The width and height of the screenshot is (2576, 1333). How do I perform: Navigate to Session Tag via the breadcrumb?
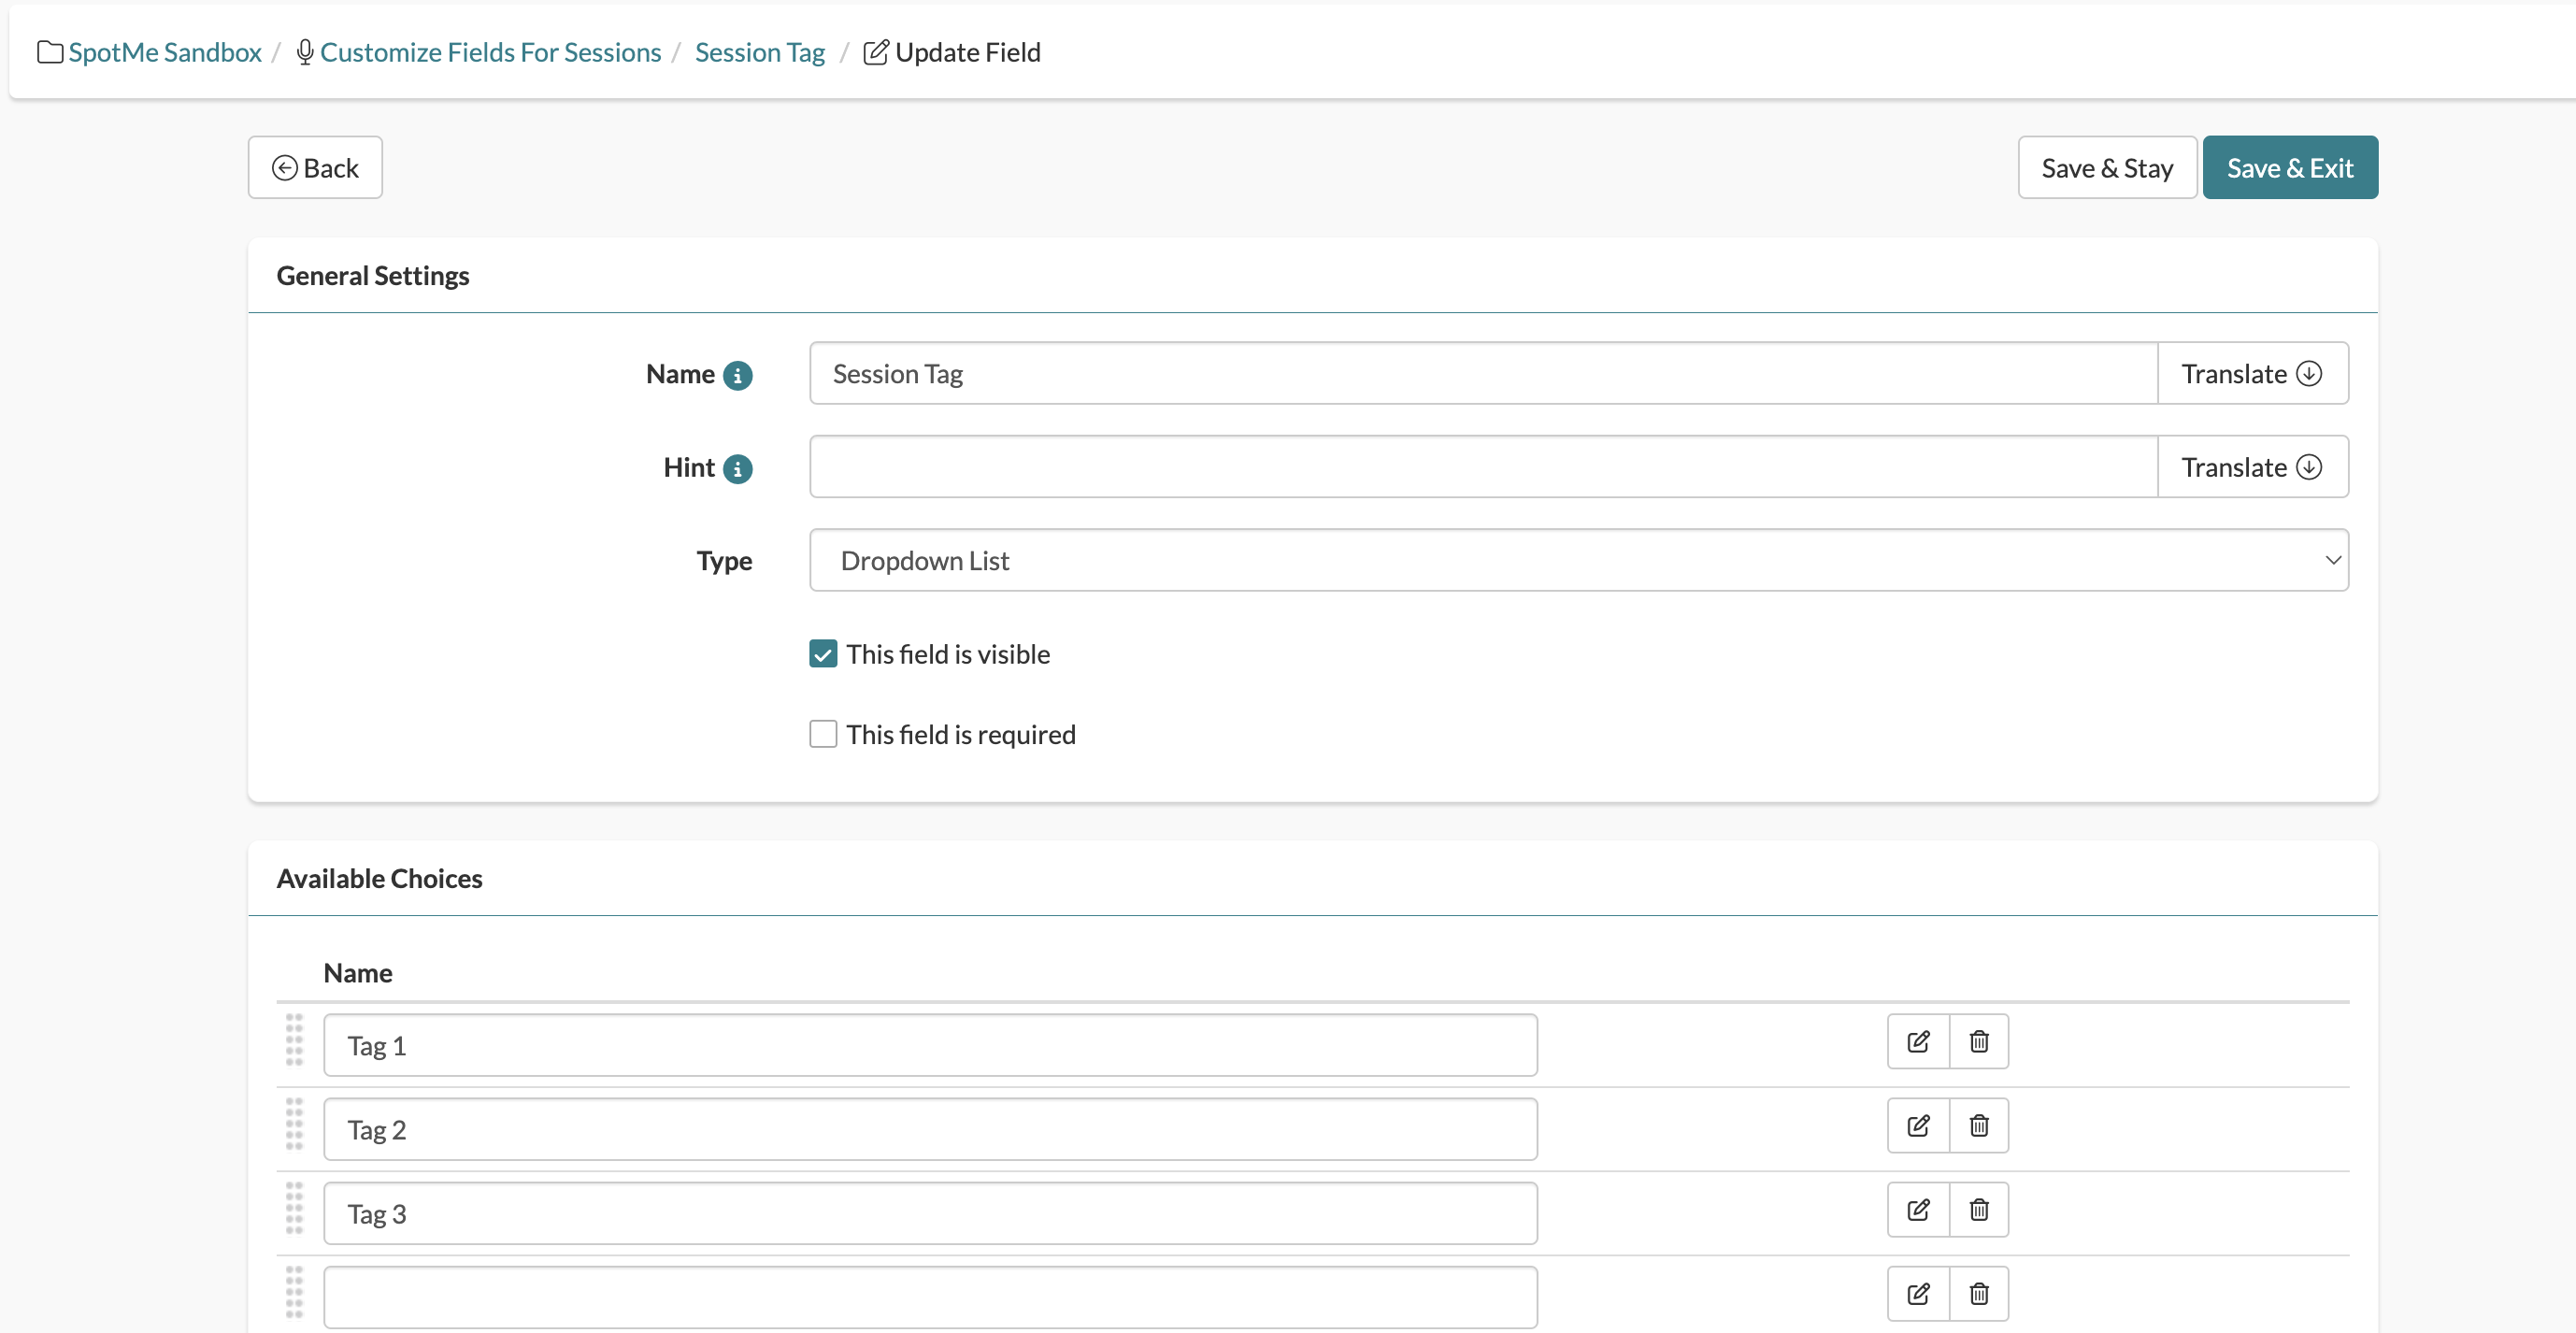pos(760,52)
